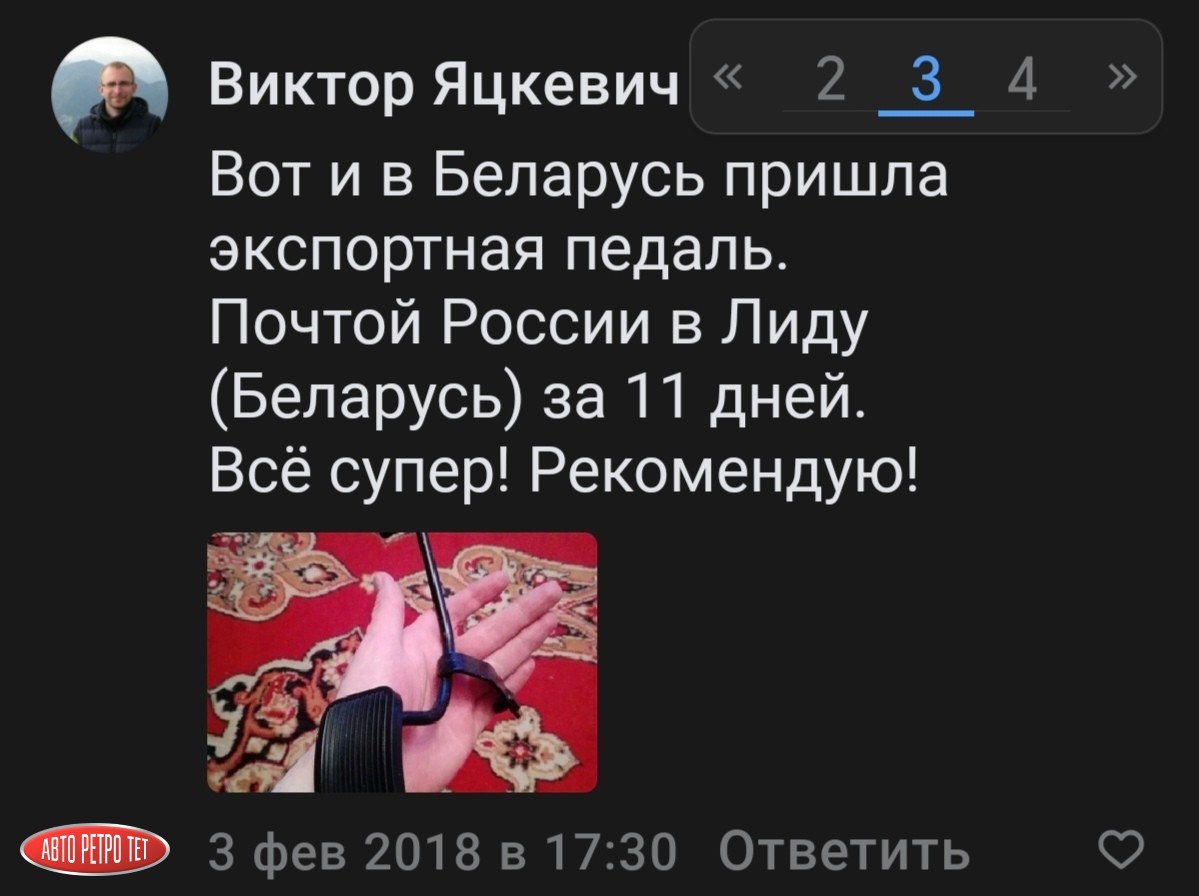Click the blue underline under page 3
Screen dimensions: 1199x896
(926, 113)
